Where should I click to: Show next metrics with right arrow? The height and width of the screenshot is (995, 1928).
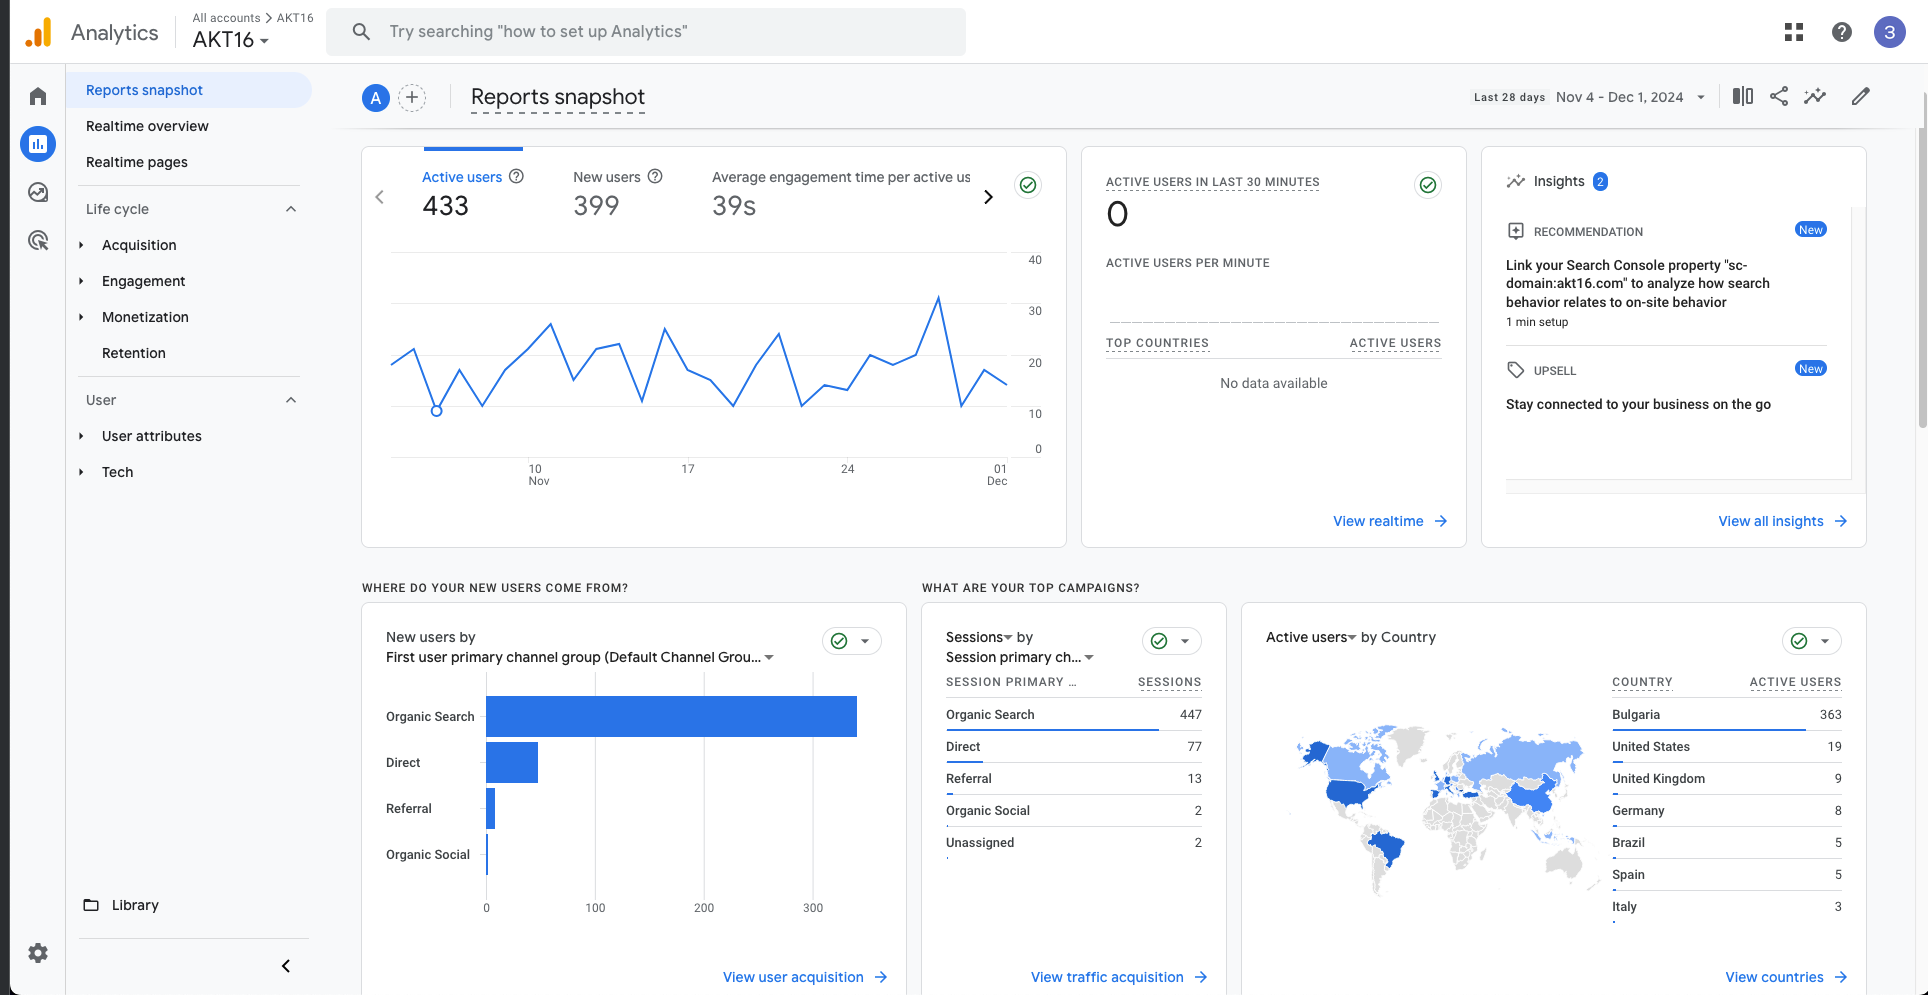click(988, 197)
